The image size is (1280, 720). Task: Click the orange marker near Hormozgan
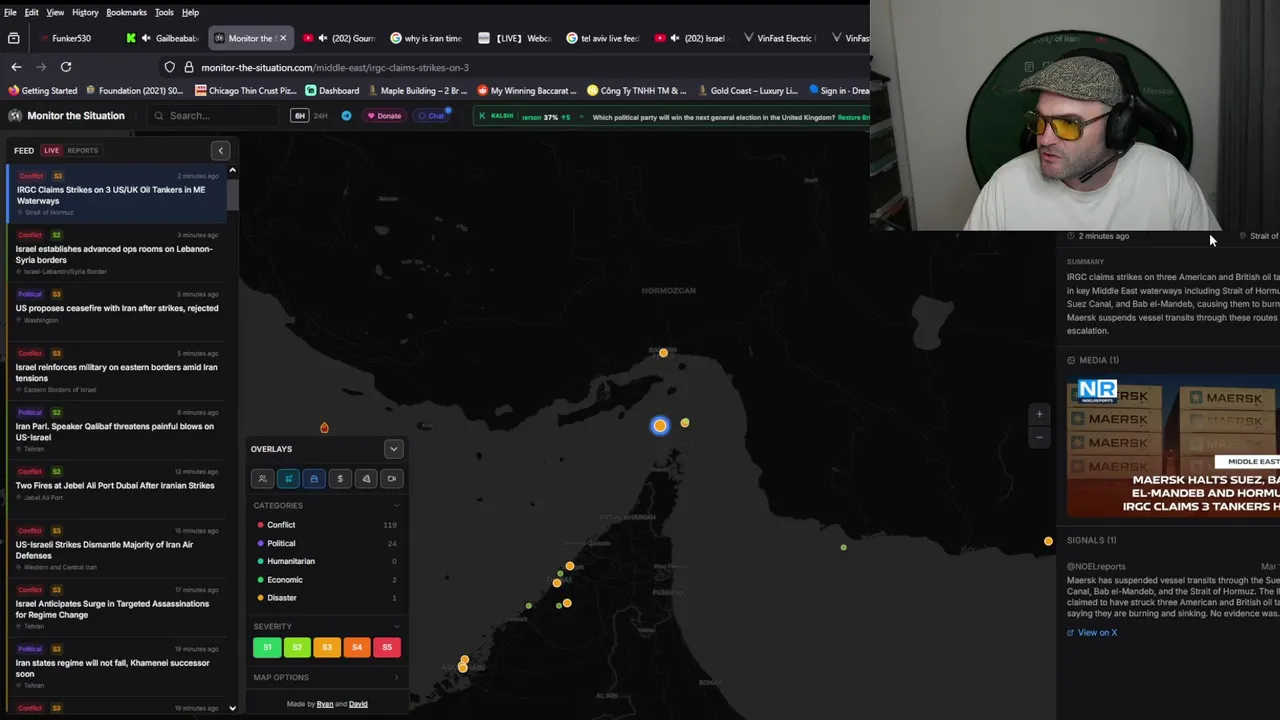click(x=663, y=353)
